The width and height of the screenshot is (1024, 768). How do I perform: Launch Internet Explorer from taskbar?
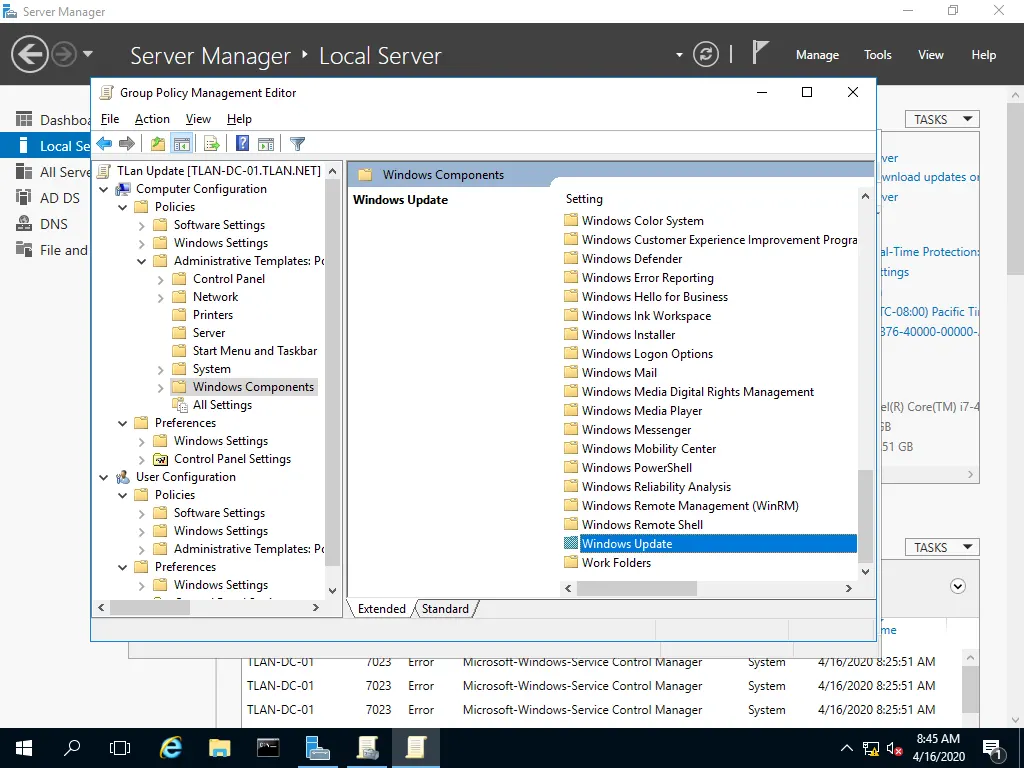point(170,748)
